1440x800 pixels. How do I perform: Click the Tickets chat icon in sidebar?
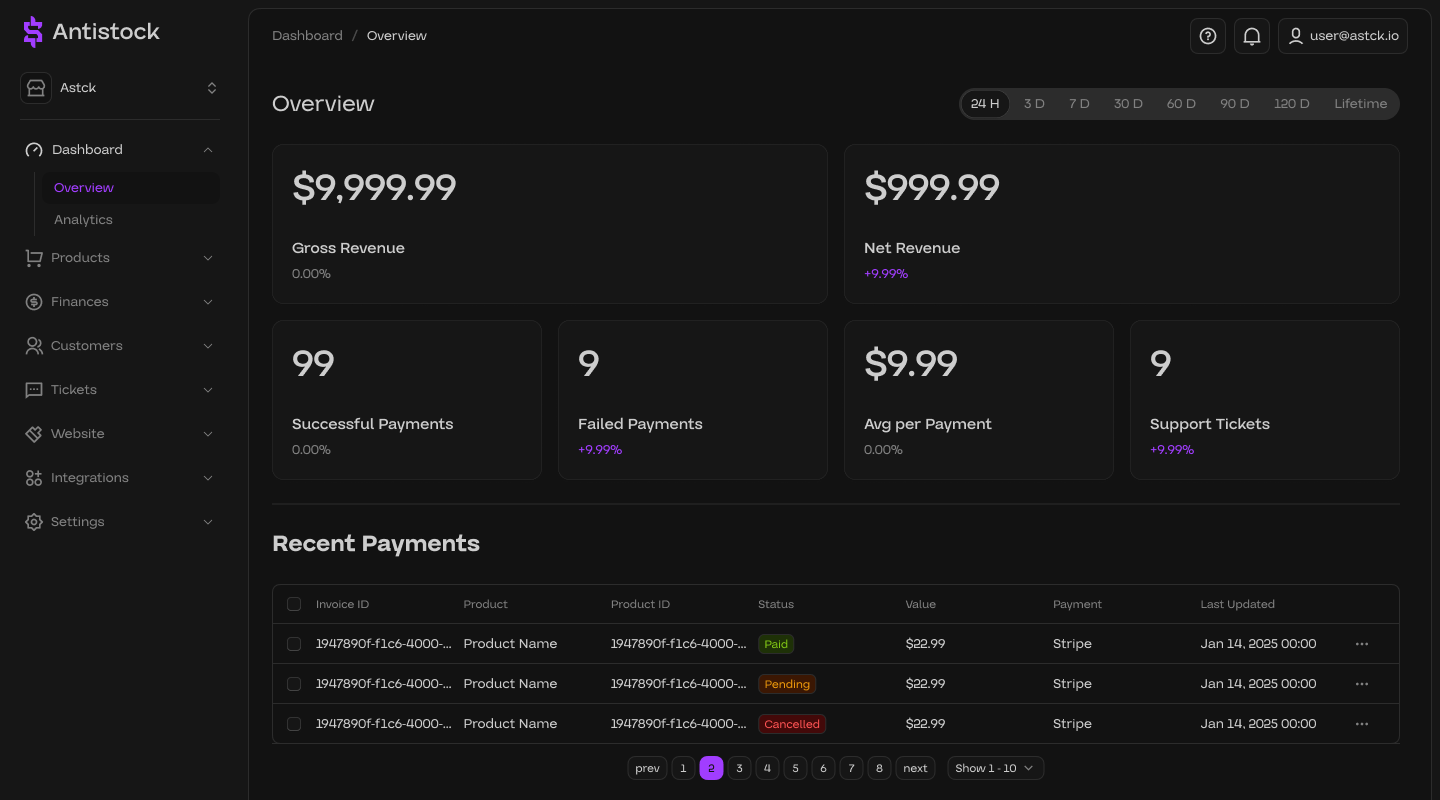coord(33,389)
